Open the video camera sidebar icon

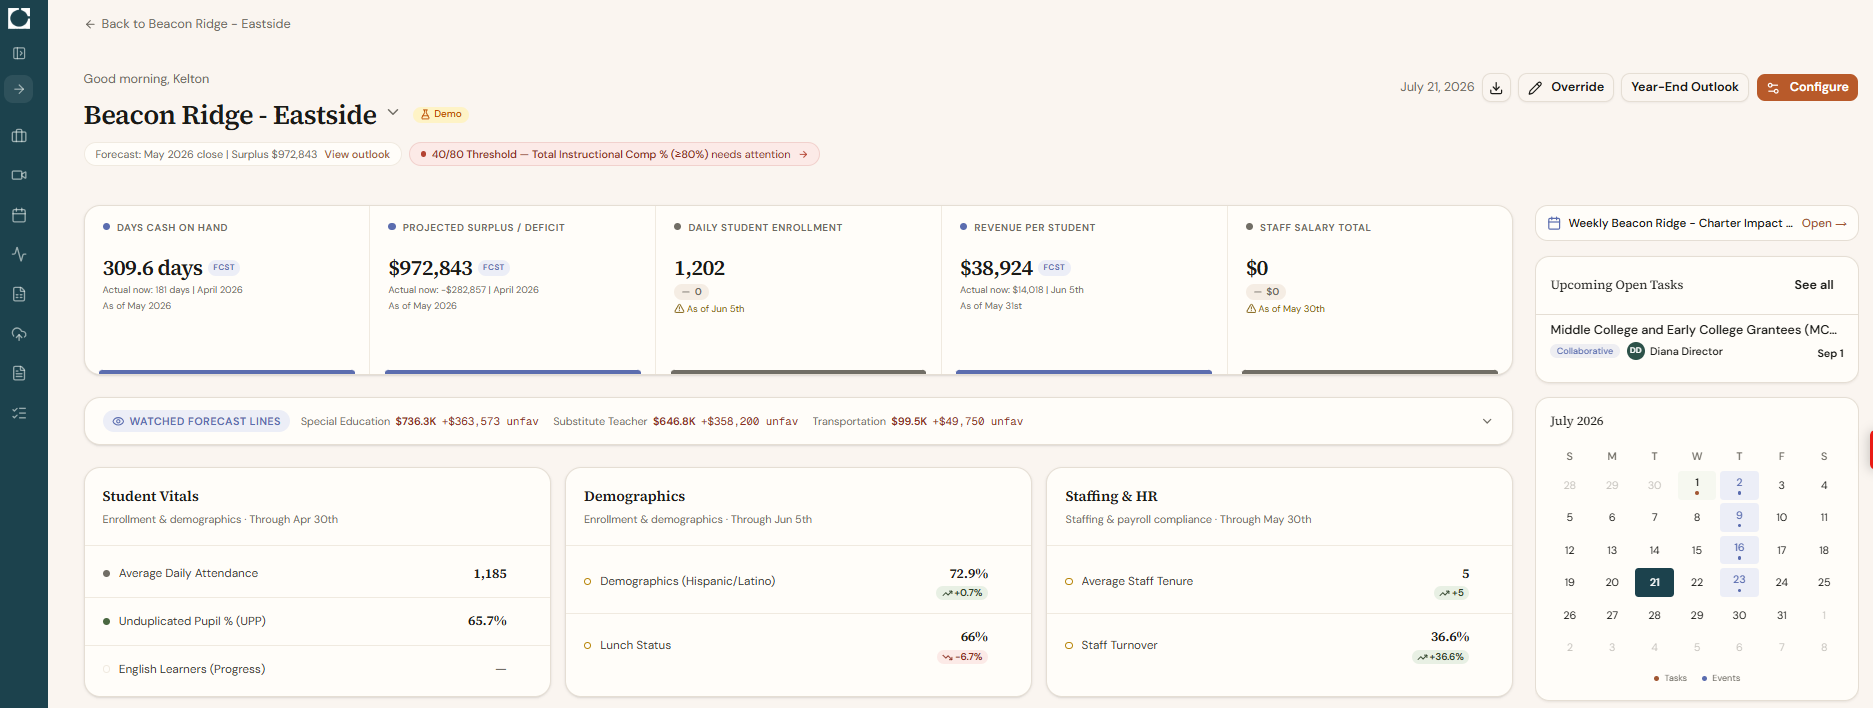pos(19,175)
